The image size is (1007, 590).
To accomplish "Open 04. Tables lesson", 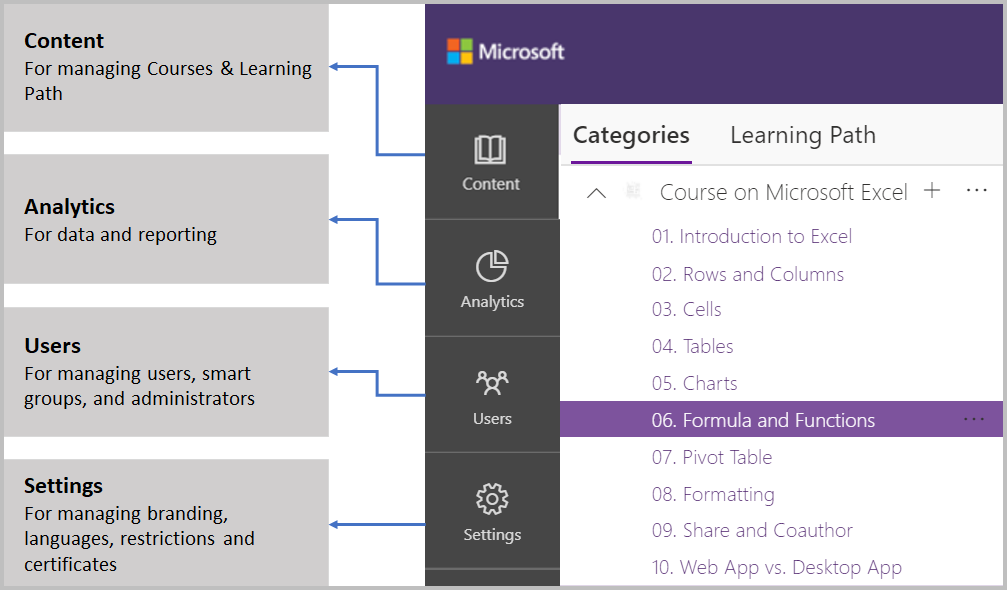I will click(x=692, y=346).
